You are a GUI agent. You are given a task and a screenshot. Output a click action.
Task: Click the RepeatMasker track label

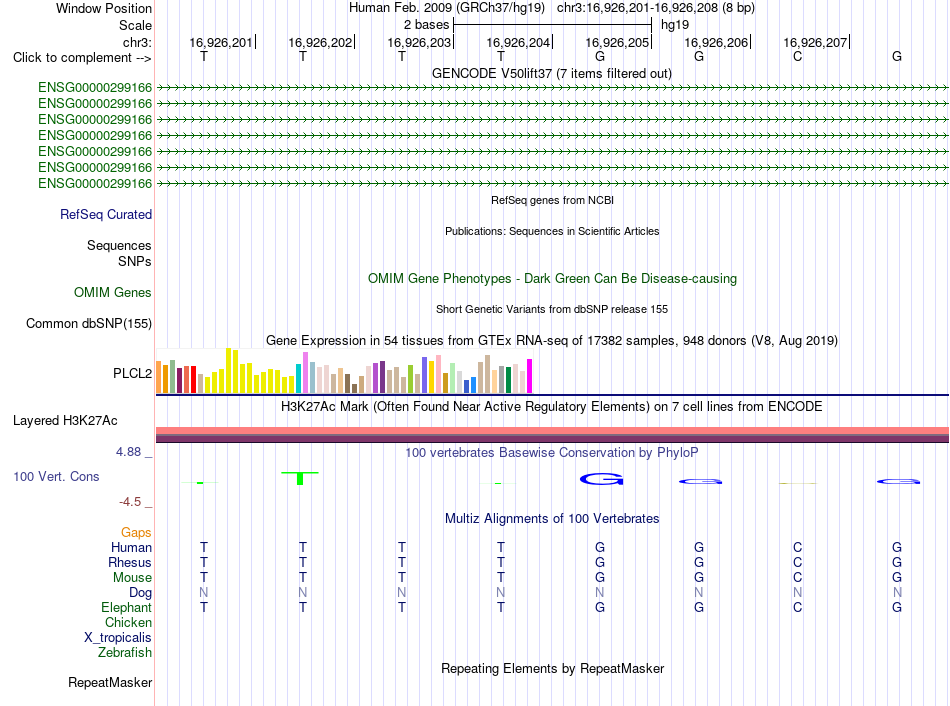(x=110, y=682)
